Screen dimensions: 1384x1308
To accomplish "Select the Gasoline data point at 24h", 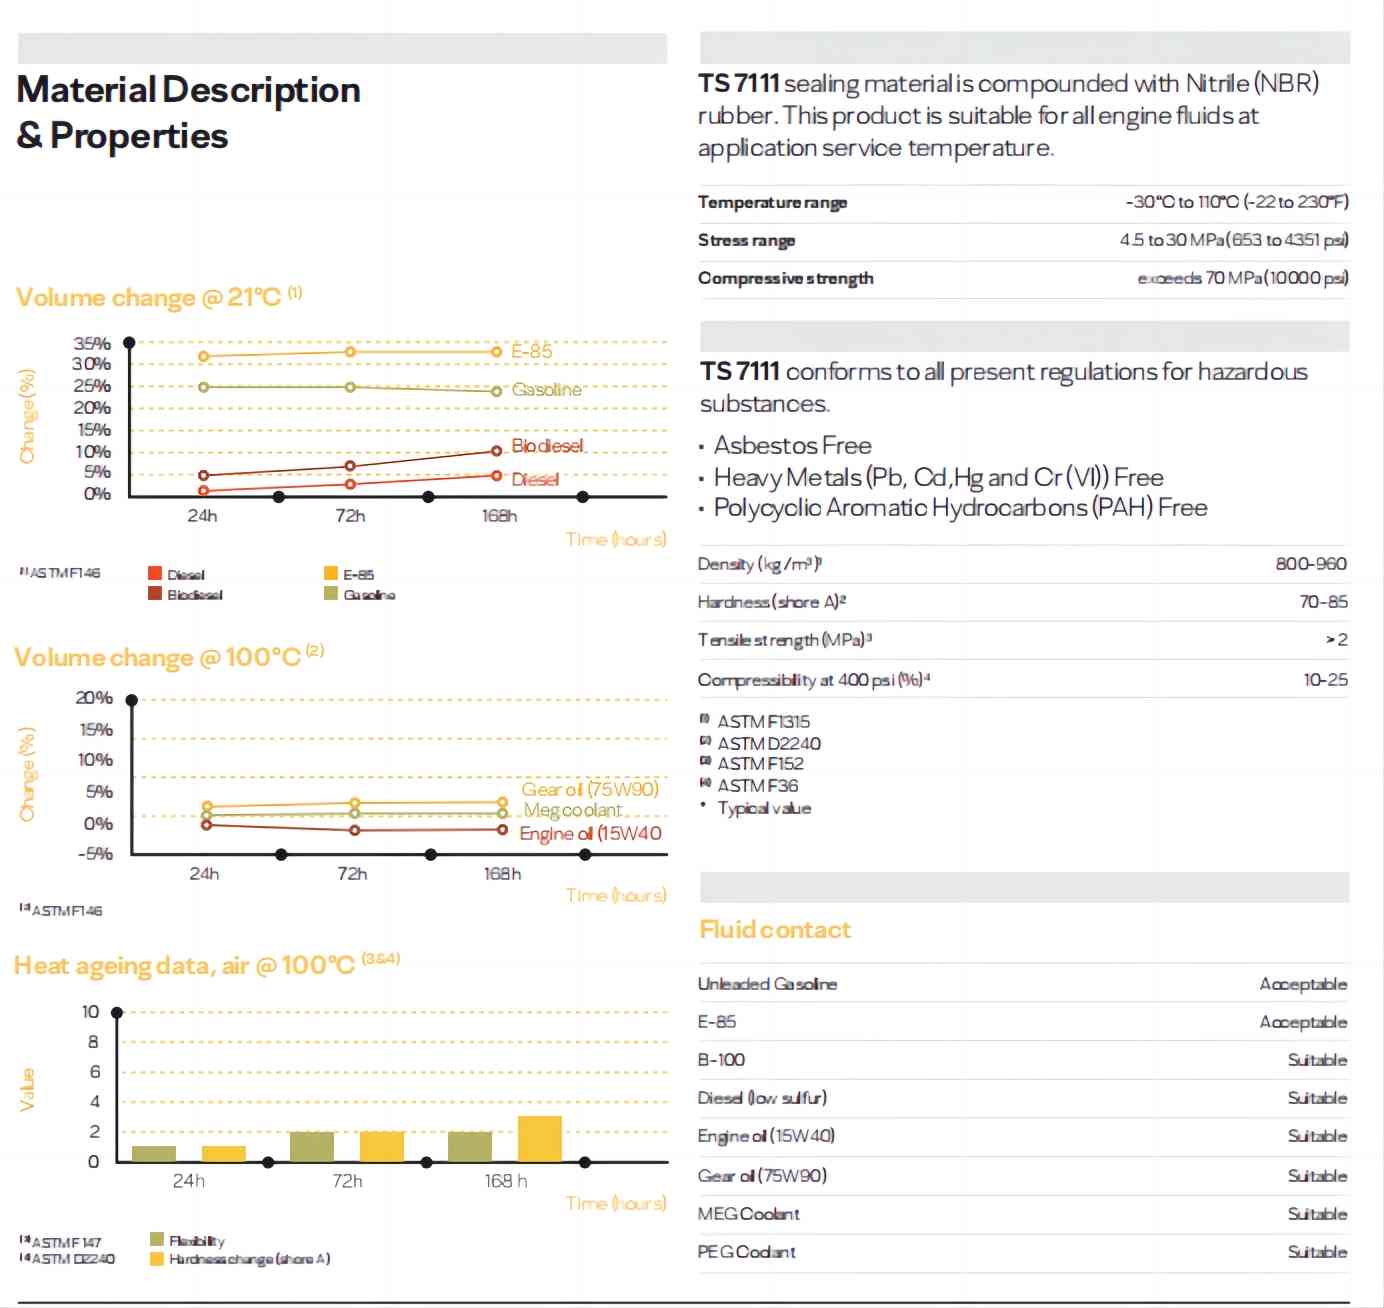I will pyautogui.click(x=204, y=387).
